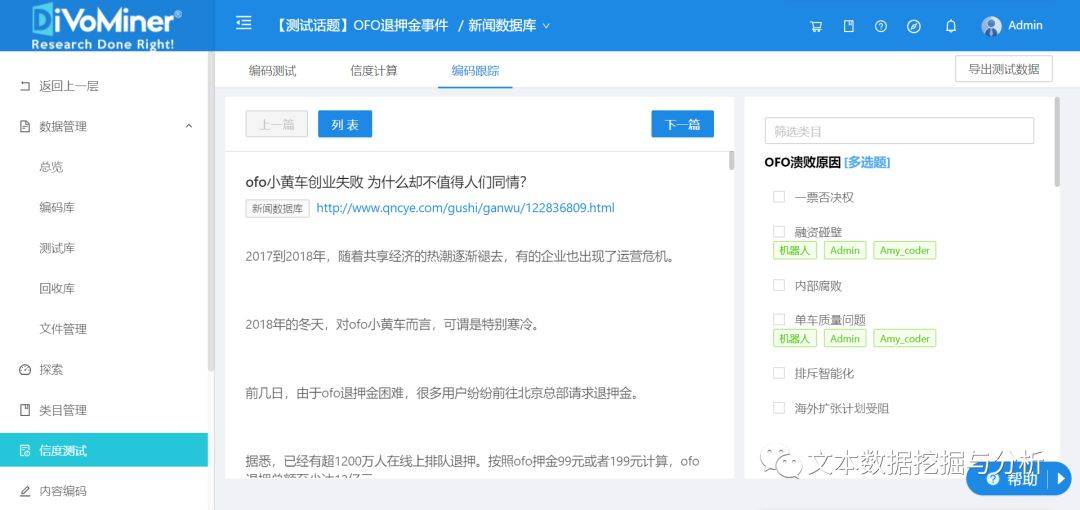Check the 排斥智能化 checkbox
The image size is (1080, 510).
(x=779, y=373)
